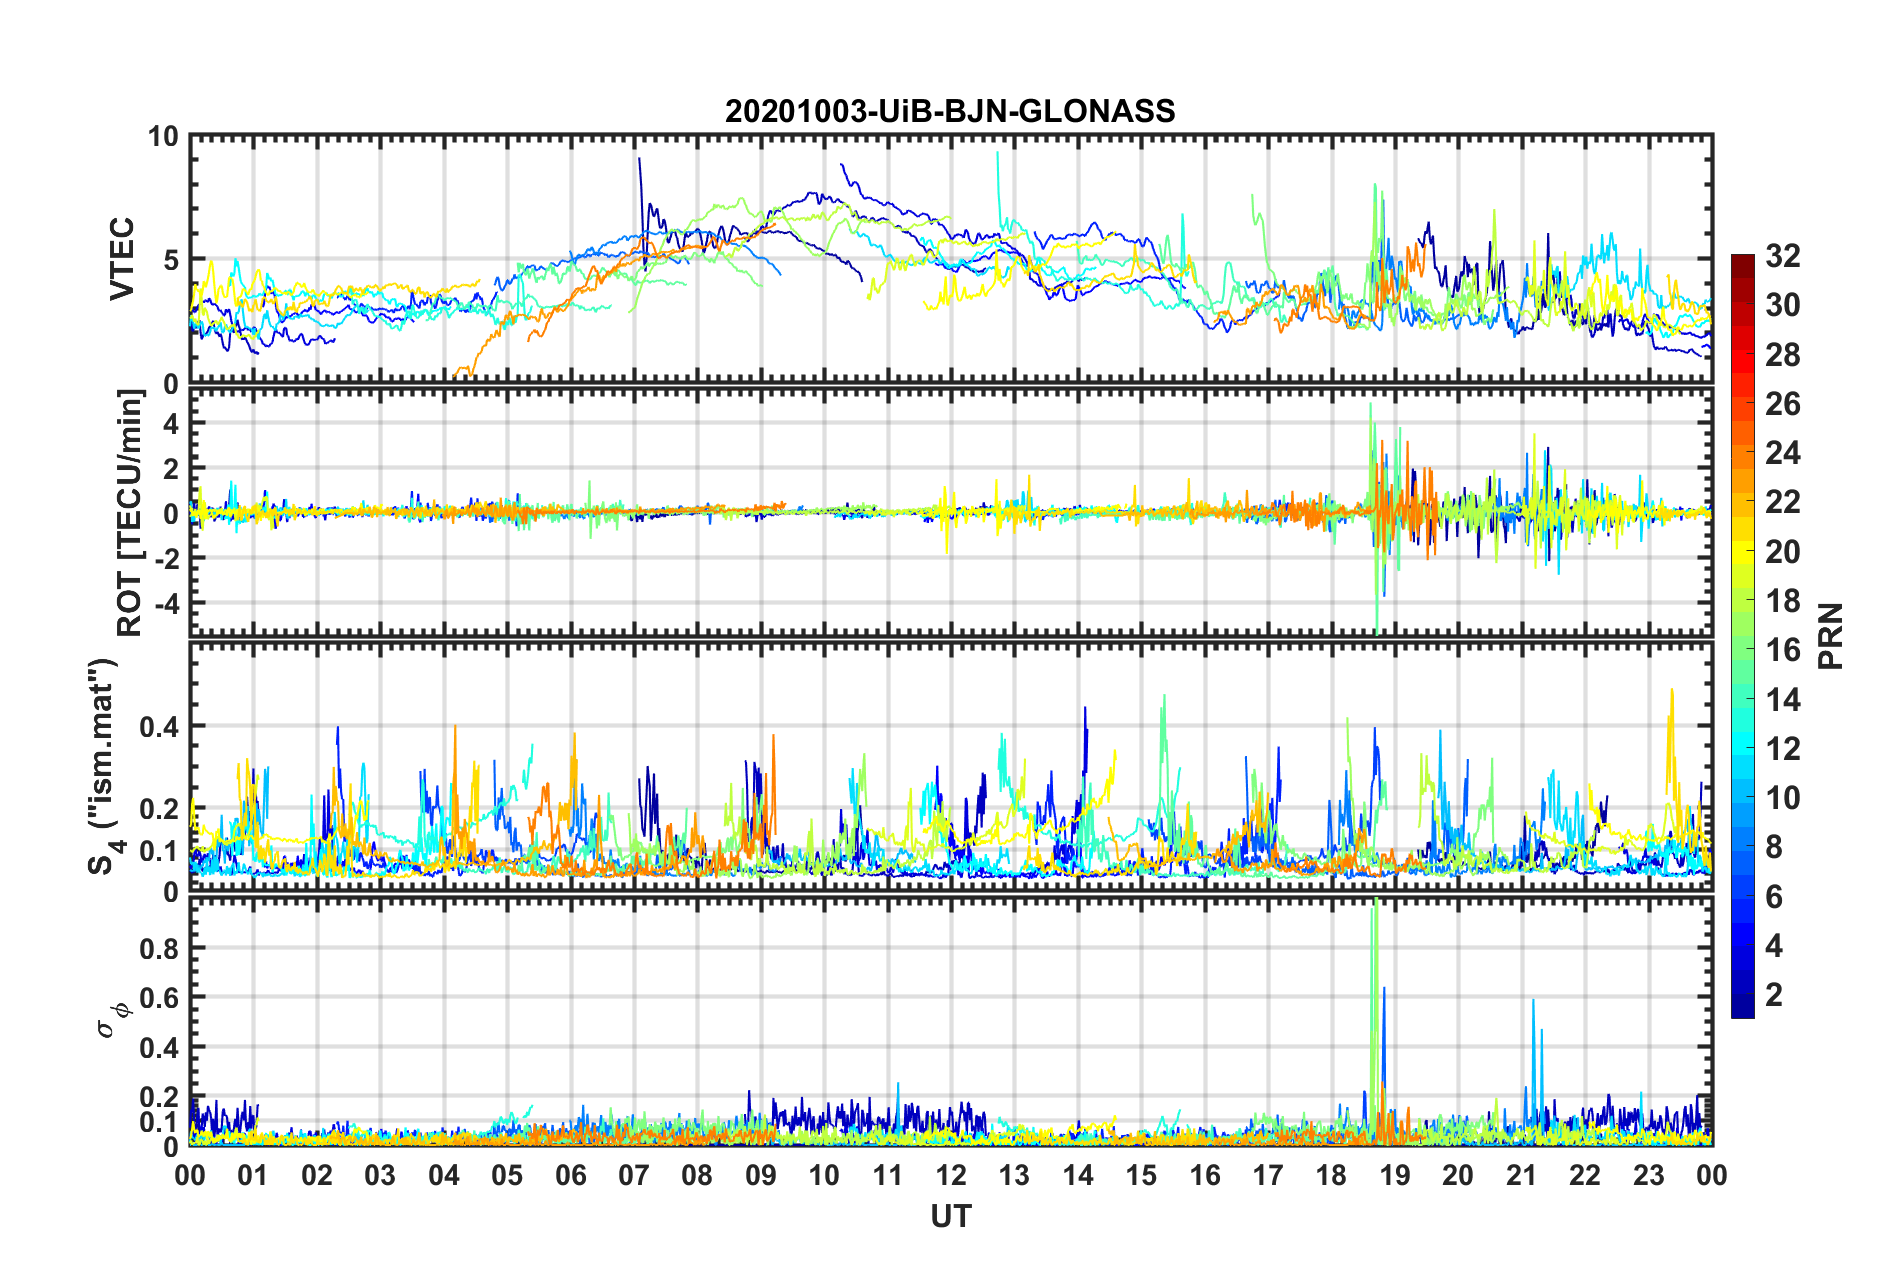
Task: Click x-axis tick label 23
Action: pyautogui.click(x=1649, y=1175)
